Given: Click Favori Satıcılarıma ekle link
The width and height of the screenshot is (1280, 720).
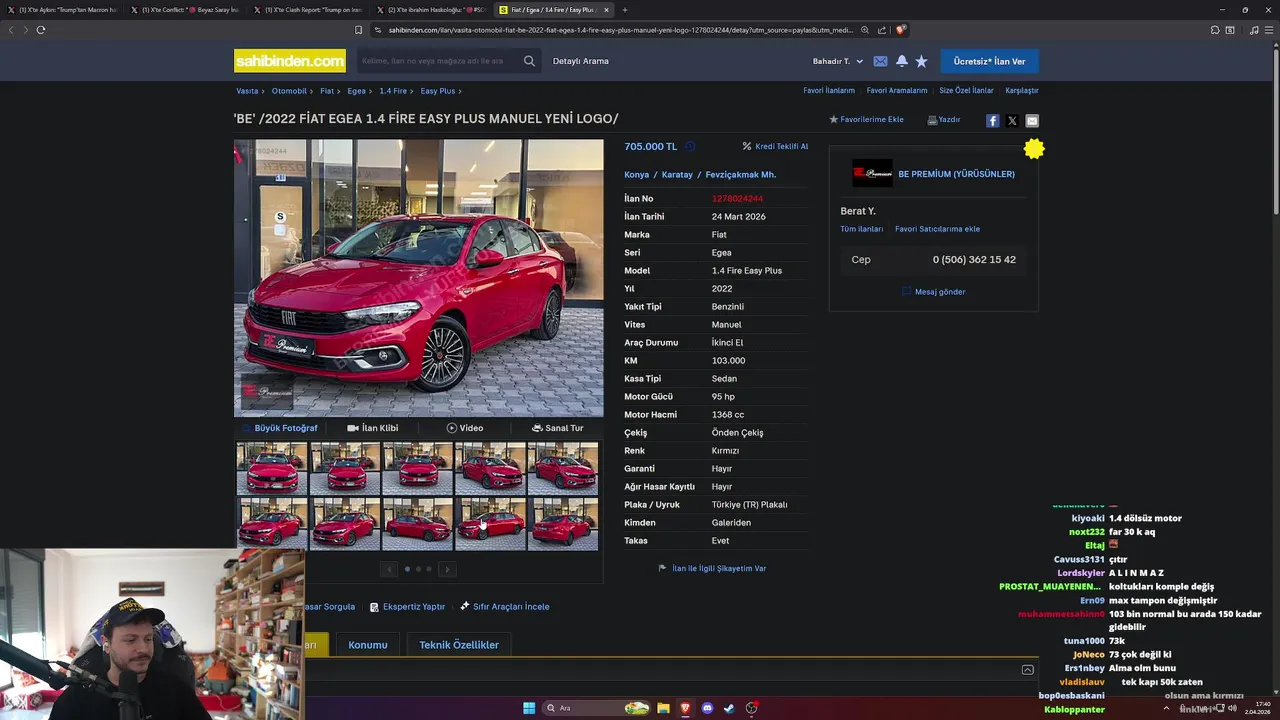Looking at the screenshot, I should pyautogui.click(x=937, y=229).
